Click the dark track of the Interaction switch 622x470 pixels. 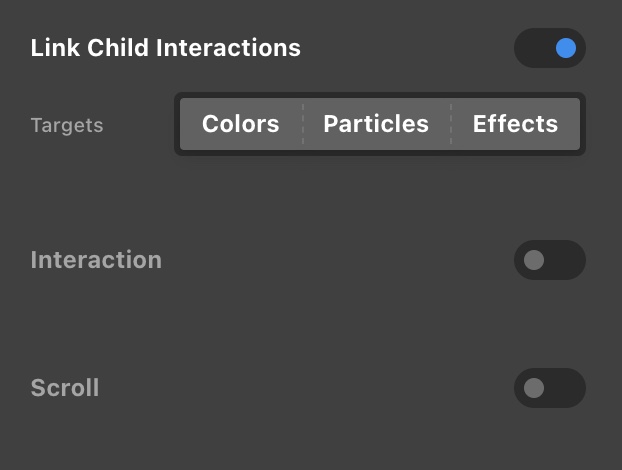click(x=565, y=260)
